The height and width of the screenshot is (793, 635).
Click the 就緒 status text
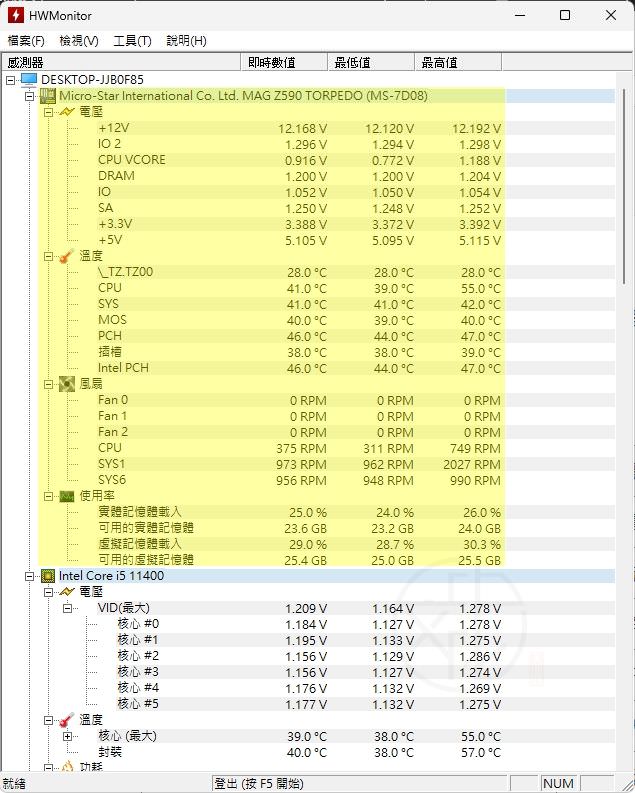(x=14, y=783)
